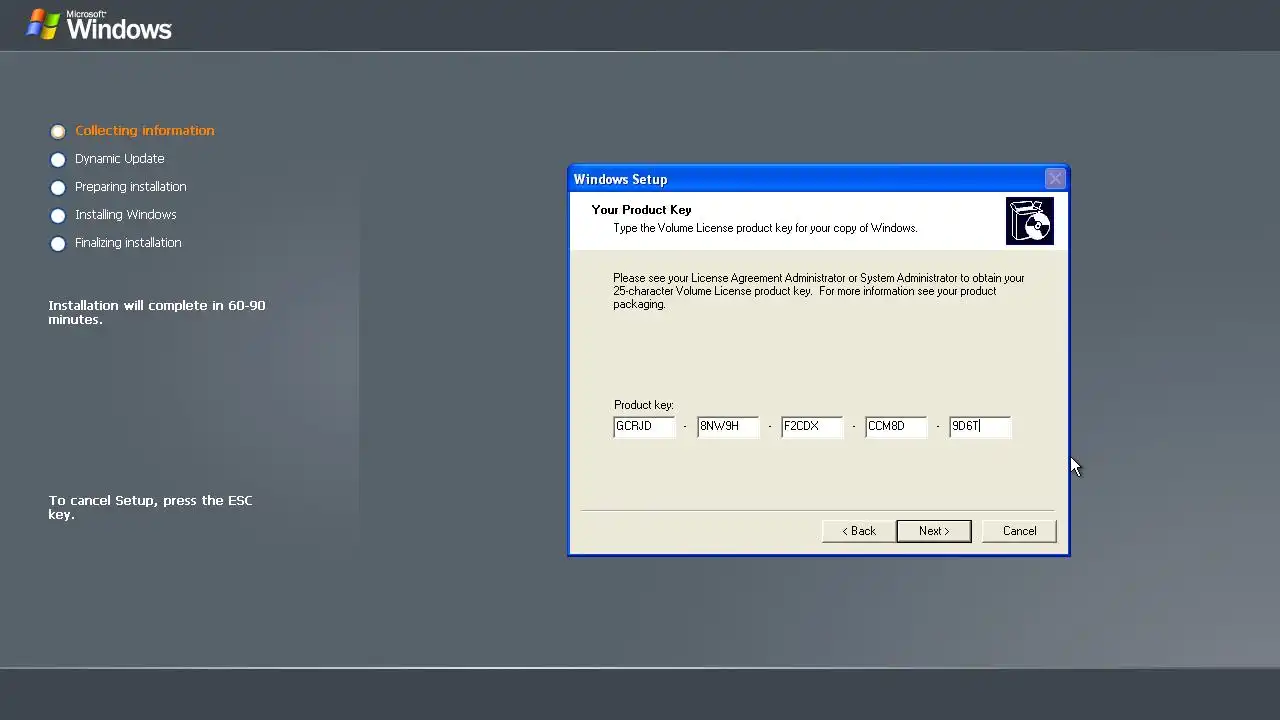The image size is (1280, 720).
Task: Click the 'Installation will complete in 60-90 minutes' text
Action: click(x=157, y=312)
